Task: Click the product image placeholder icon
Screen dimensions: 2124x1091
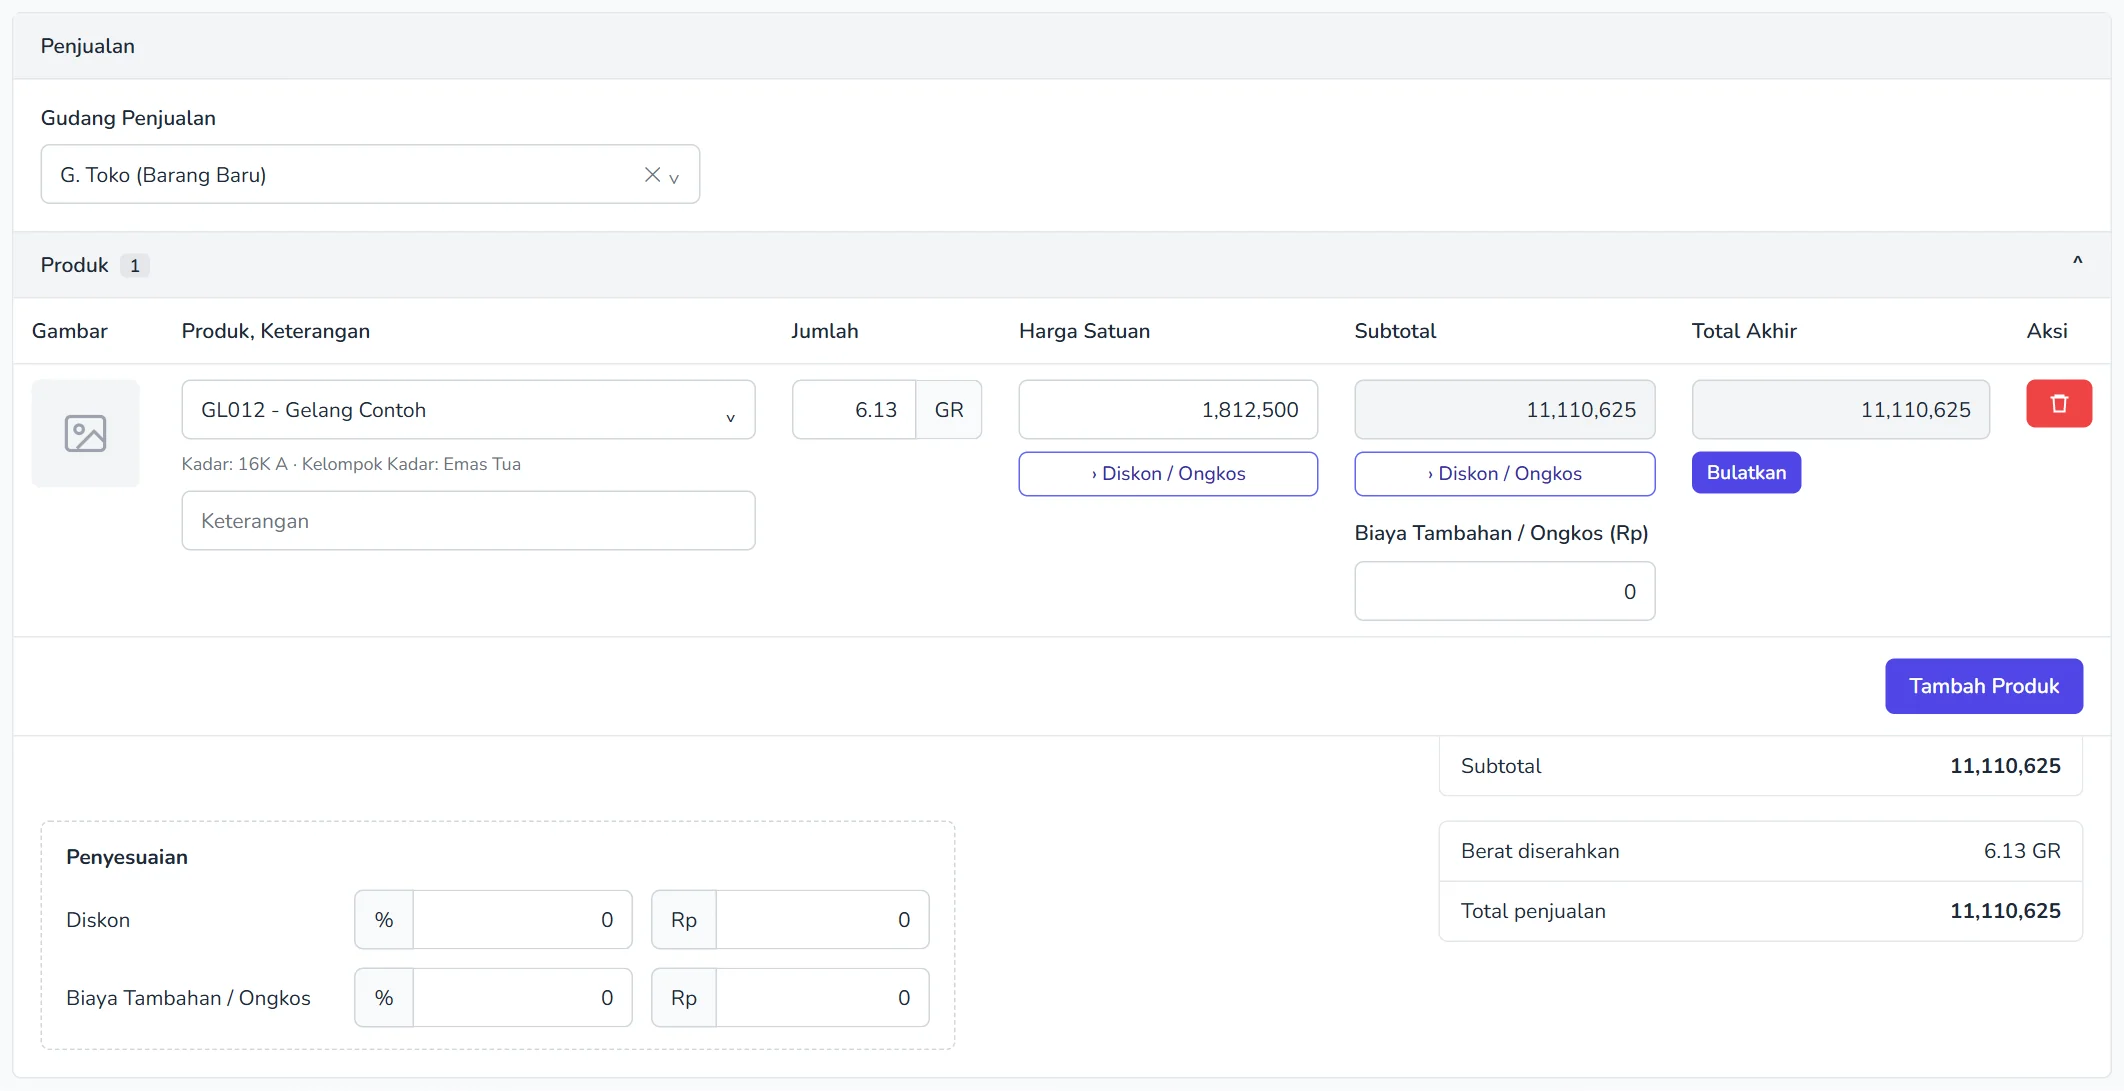Action: click(x=85, y=433)
